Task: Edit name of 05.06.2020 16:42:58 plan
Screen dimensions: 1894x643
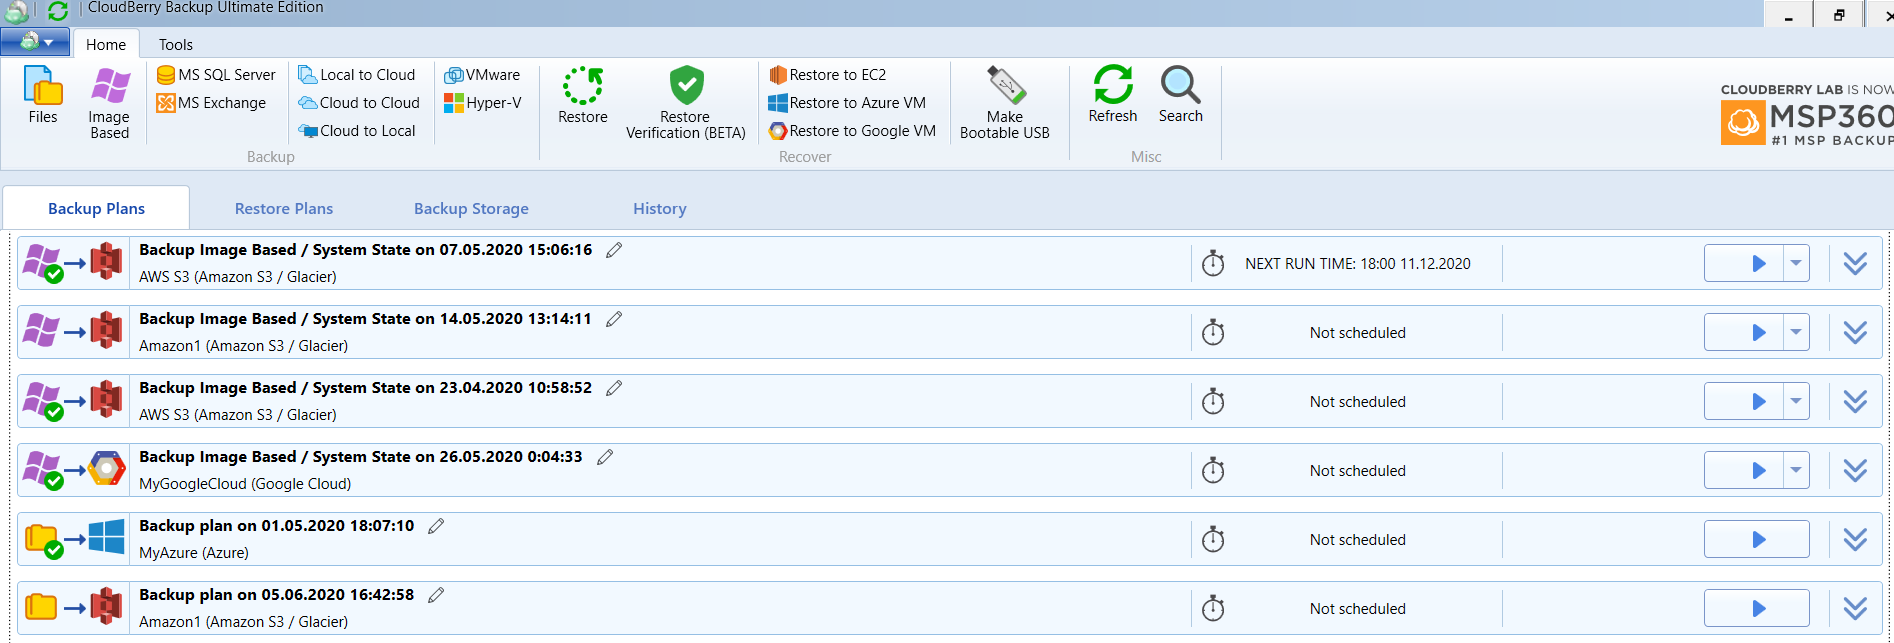Action: point(436,595)
